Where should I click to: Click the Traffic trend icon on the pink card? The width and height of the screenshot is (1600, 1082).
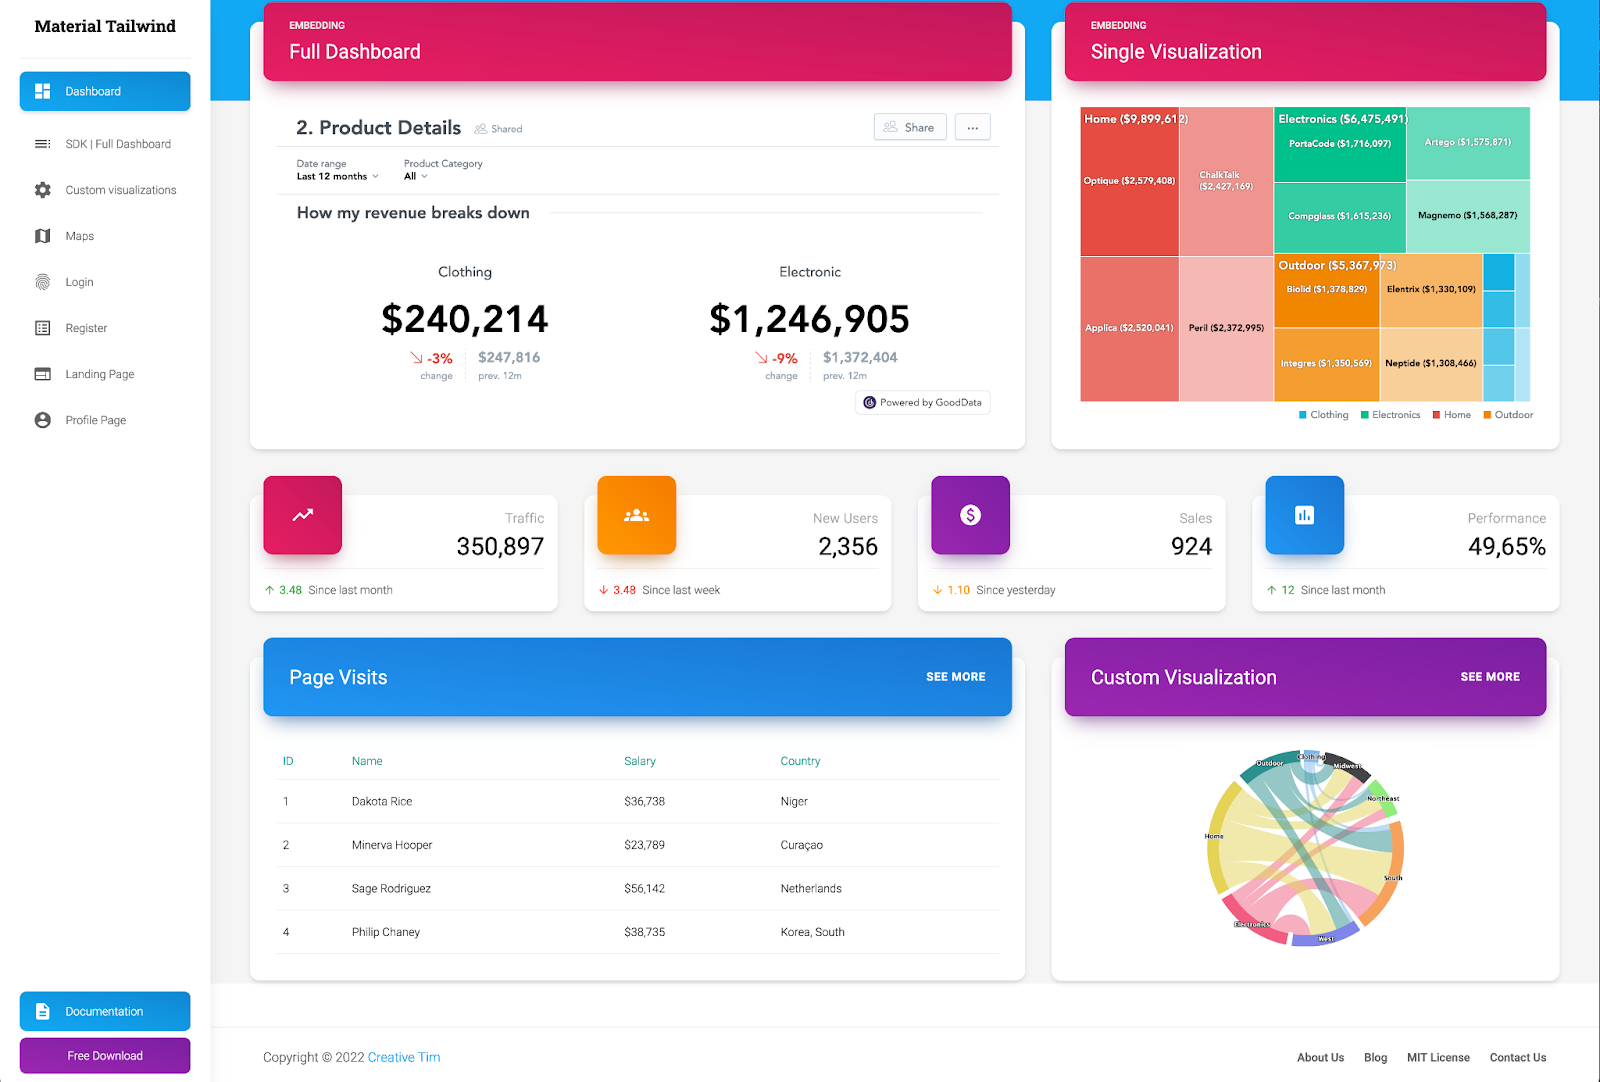click(301, 515)
